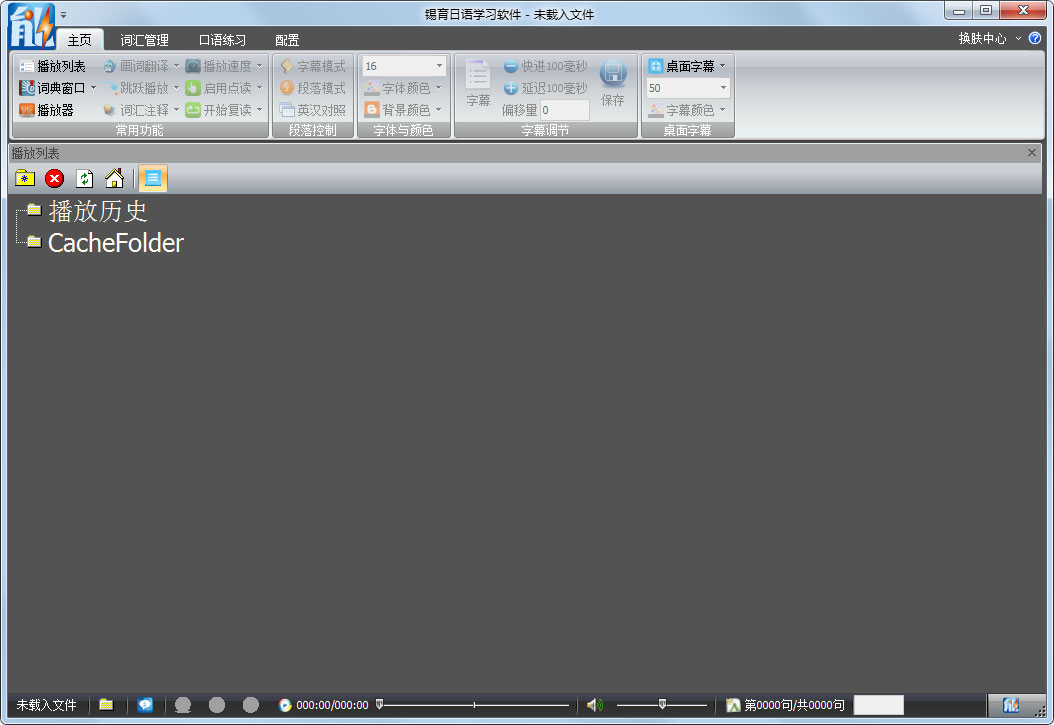Switch to the 主页 home tab

click(x=79, y=40)
